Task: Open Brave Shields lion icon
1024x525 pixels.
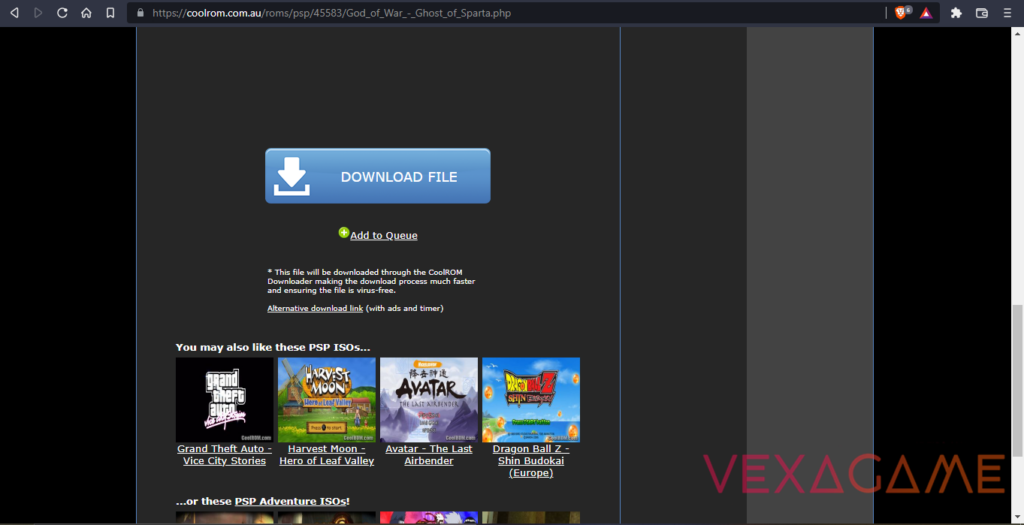Action: [901, 12]
